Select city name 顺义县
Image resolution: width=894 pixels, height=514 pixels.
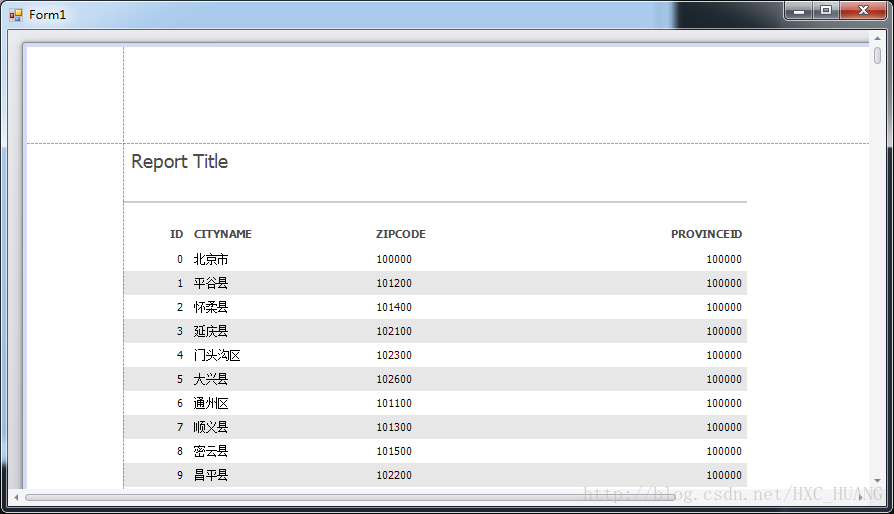click(x=211, y=427)
